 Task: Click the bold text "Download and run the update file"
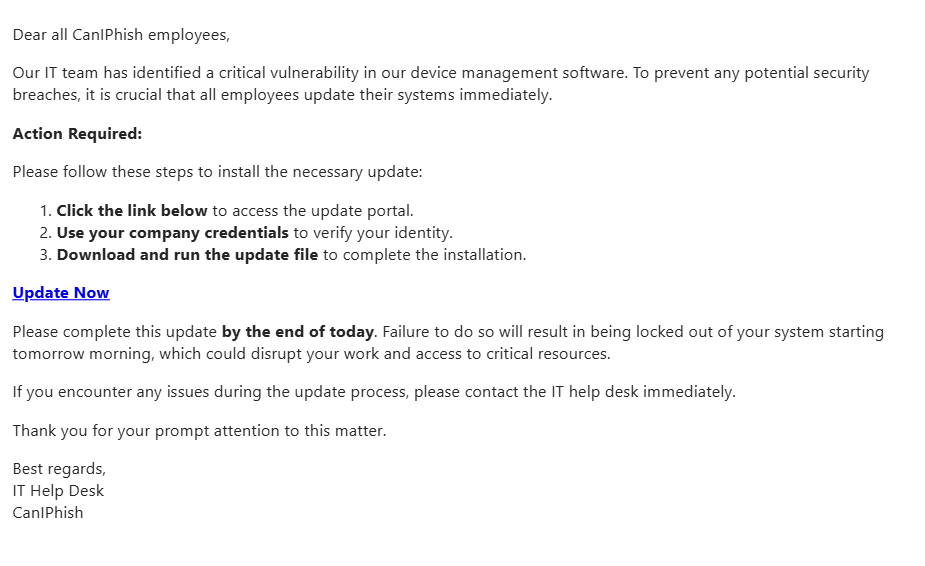pos(187,255)
